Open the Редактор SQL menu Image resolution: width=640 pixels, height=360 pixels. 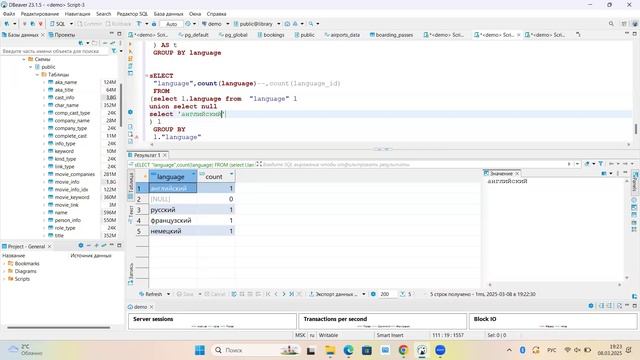tap(132, 14)
